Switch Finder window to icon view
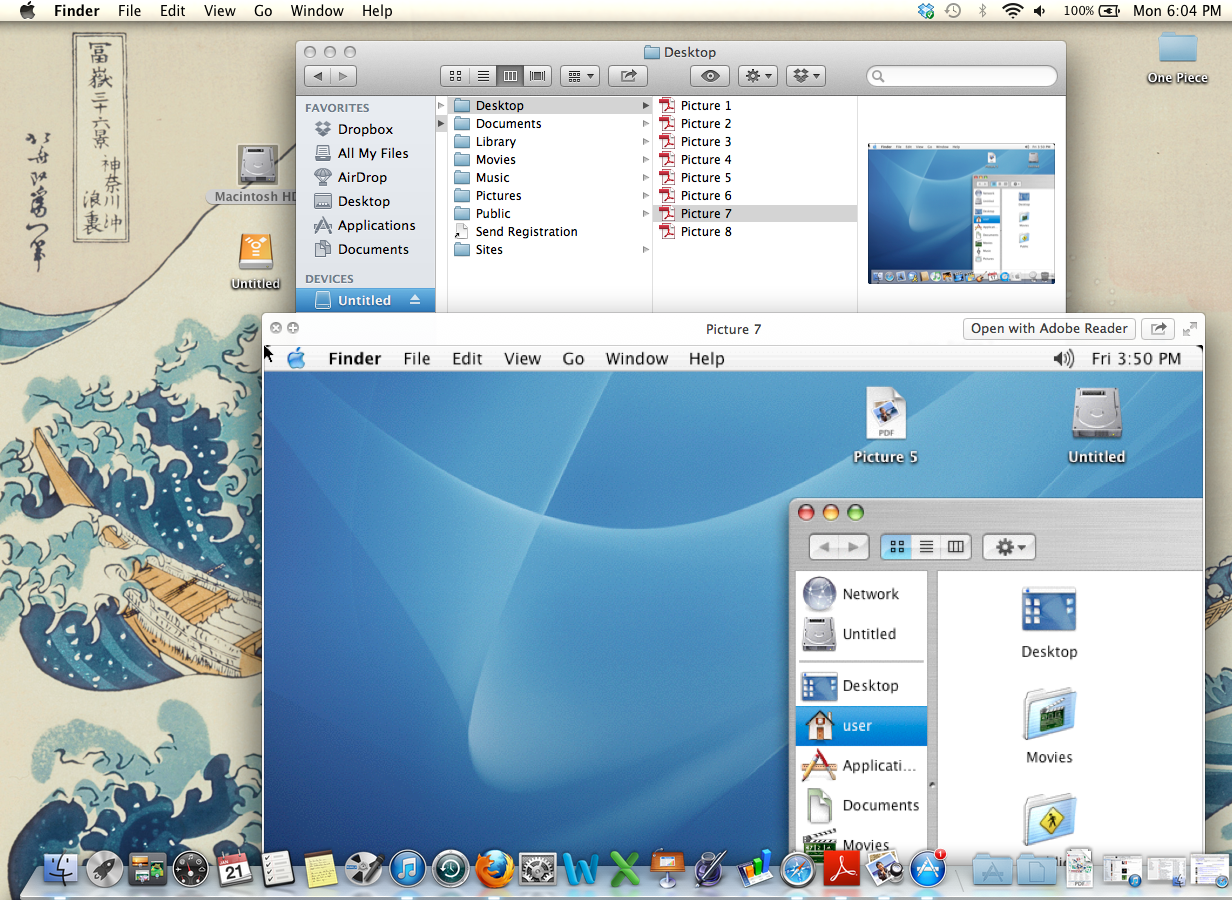 [455, 76]
